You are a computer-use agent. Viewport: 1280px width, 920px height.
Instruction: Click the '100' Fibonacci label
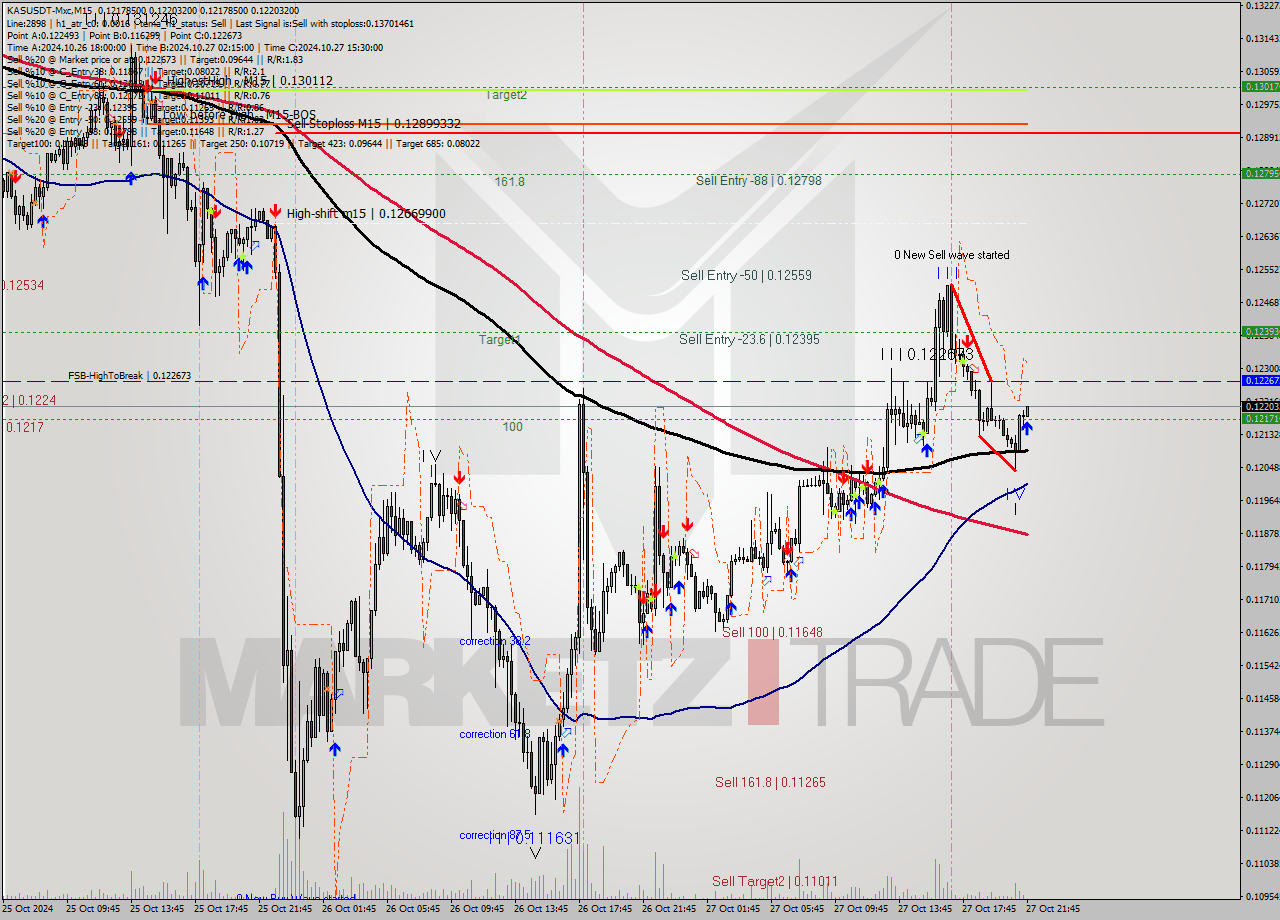click(x=513, y=427)
